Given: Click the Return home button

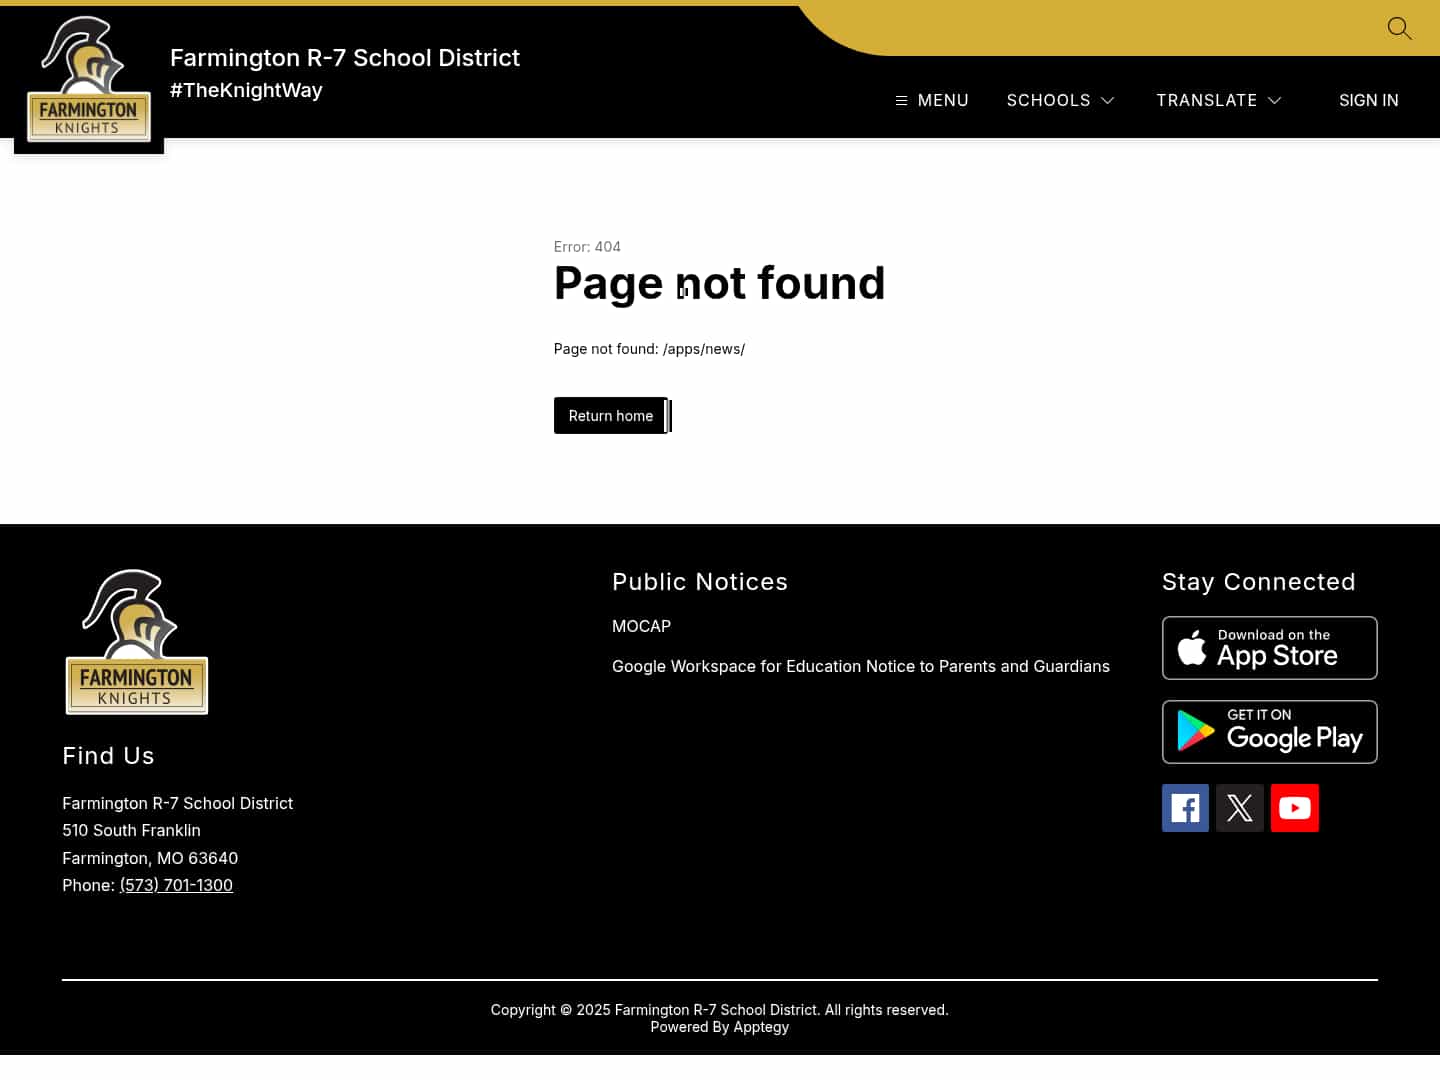Looking at the screenshot, I should (610, 415).
